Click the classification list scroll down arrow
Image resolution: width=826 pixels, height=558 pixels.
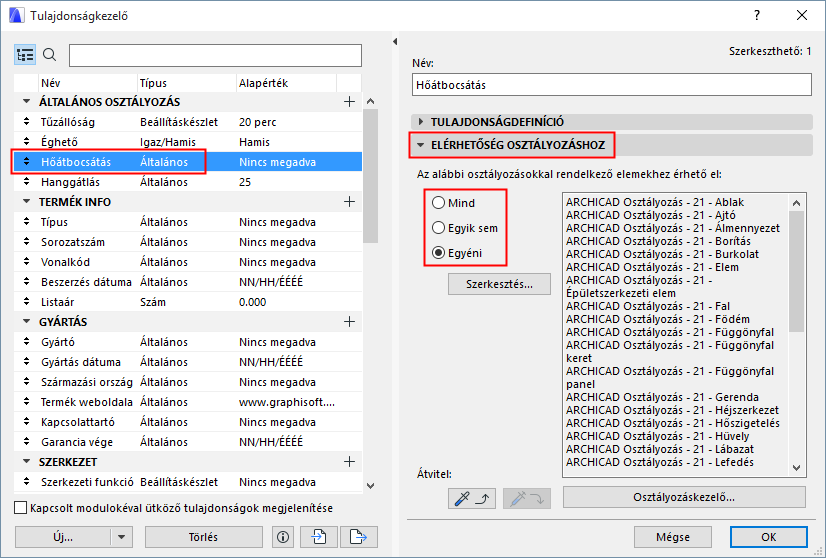(x=796, y=467)
